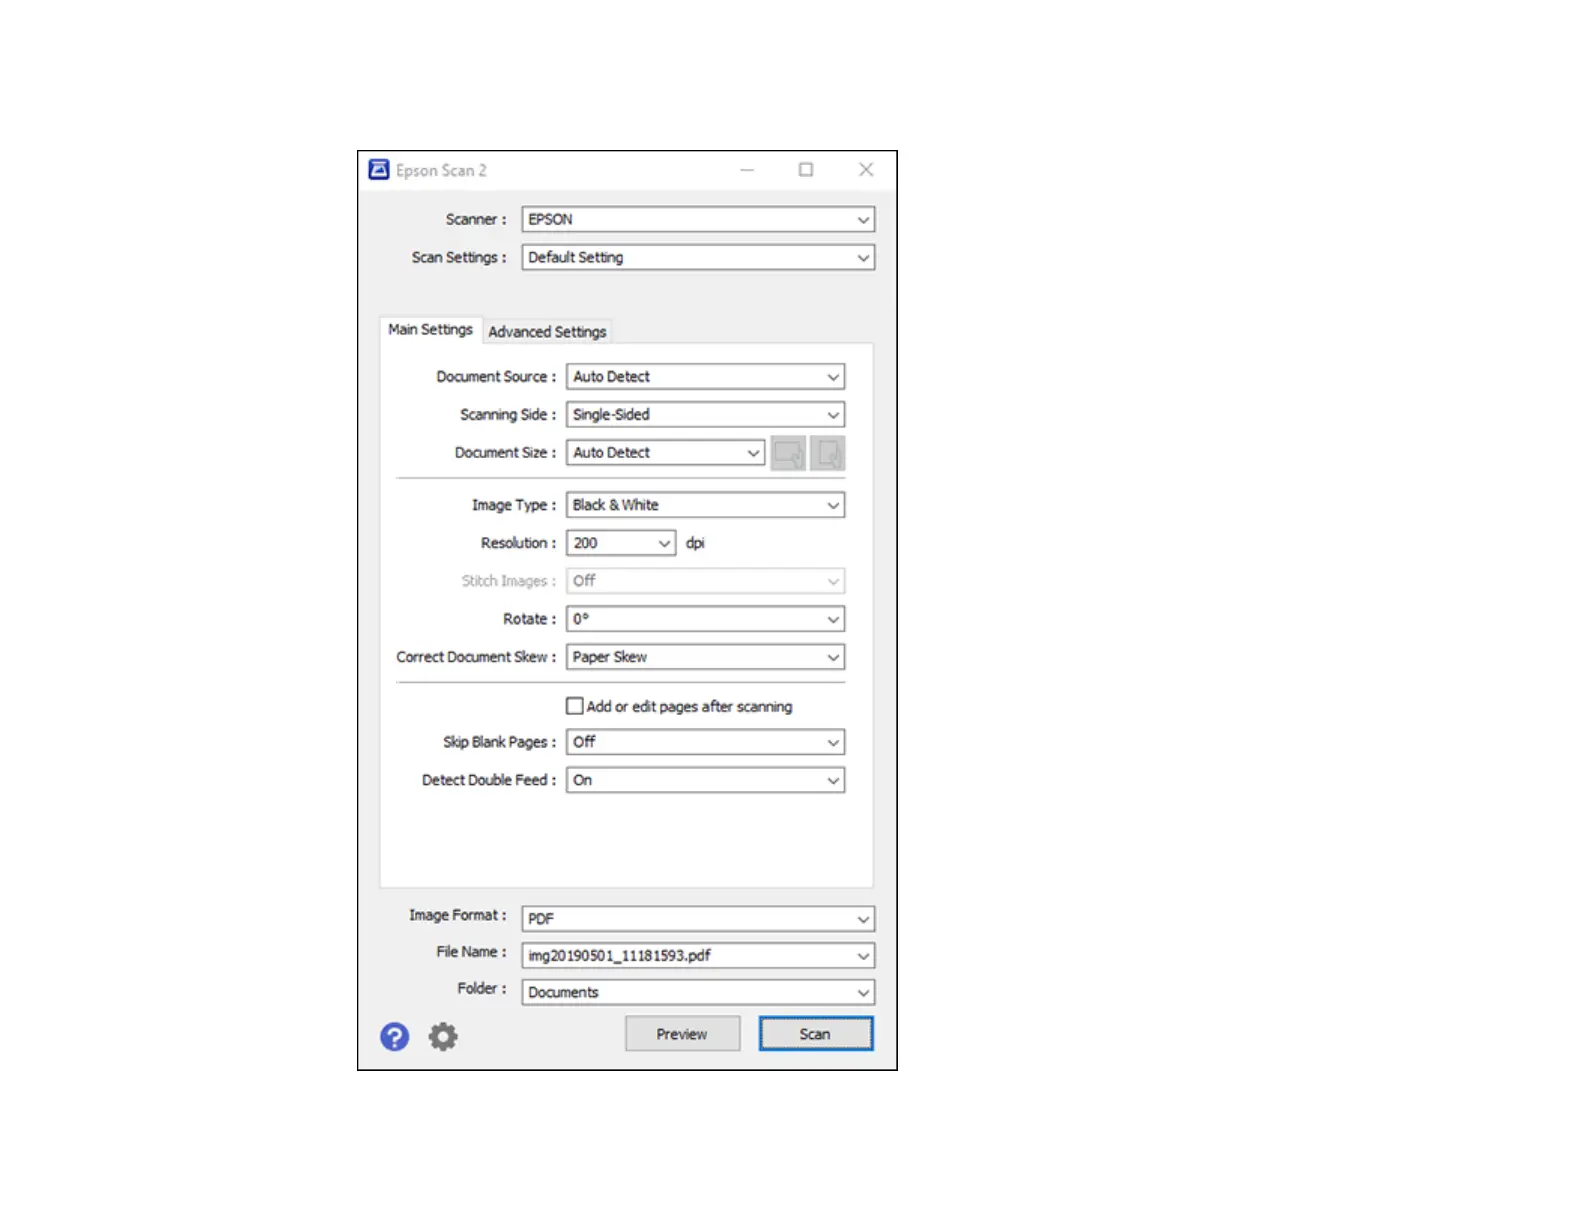1584x1224 pixels.
Task: Click the landscape orientation icon beside Document Size
Action: 788,453
